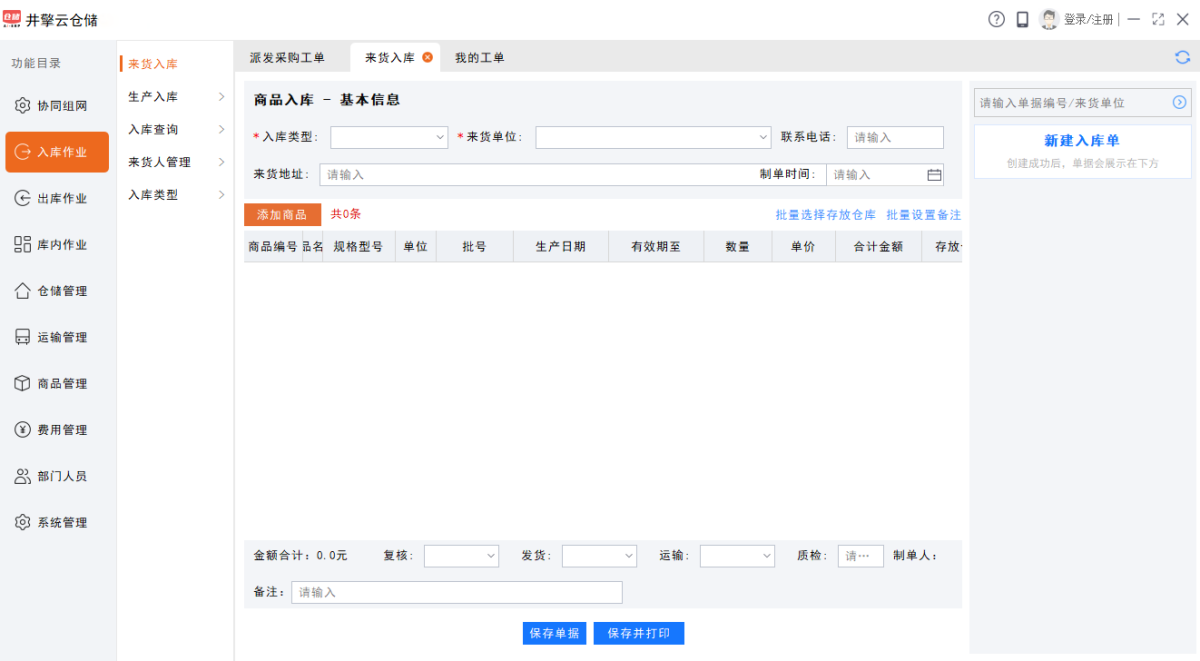Click the 添加商品 button
This screenshot has height=661, width=1200.
pyautogui.click(x=282, y=215)
